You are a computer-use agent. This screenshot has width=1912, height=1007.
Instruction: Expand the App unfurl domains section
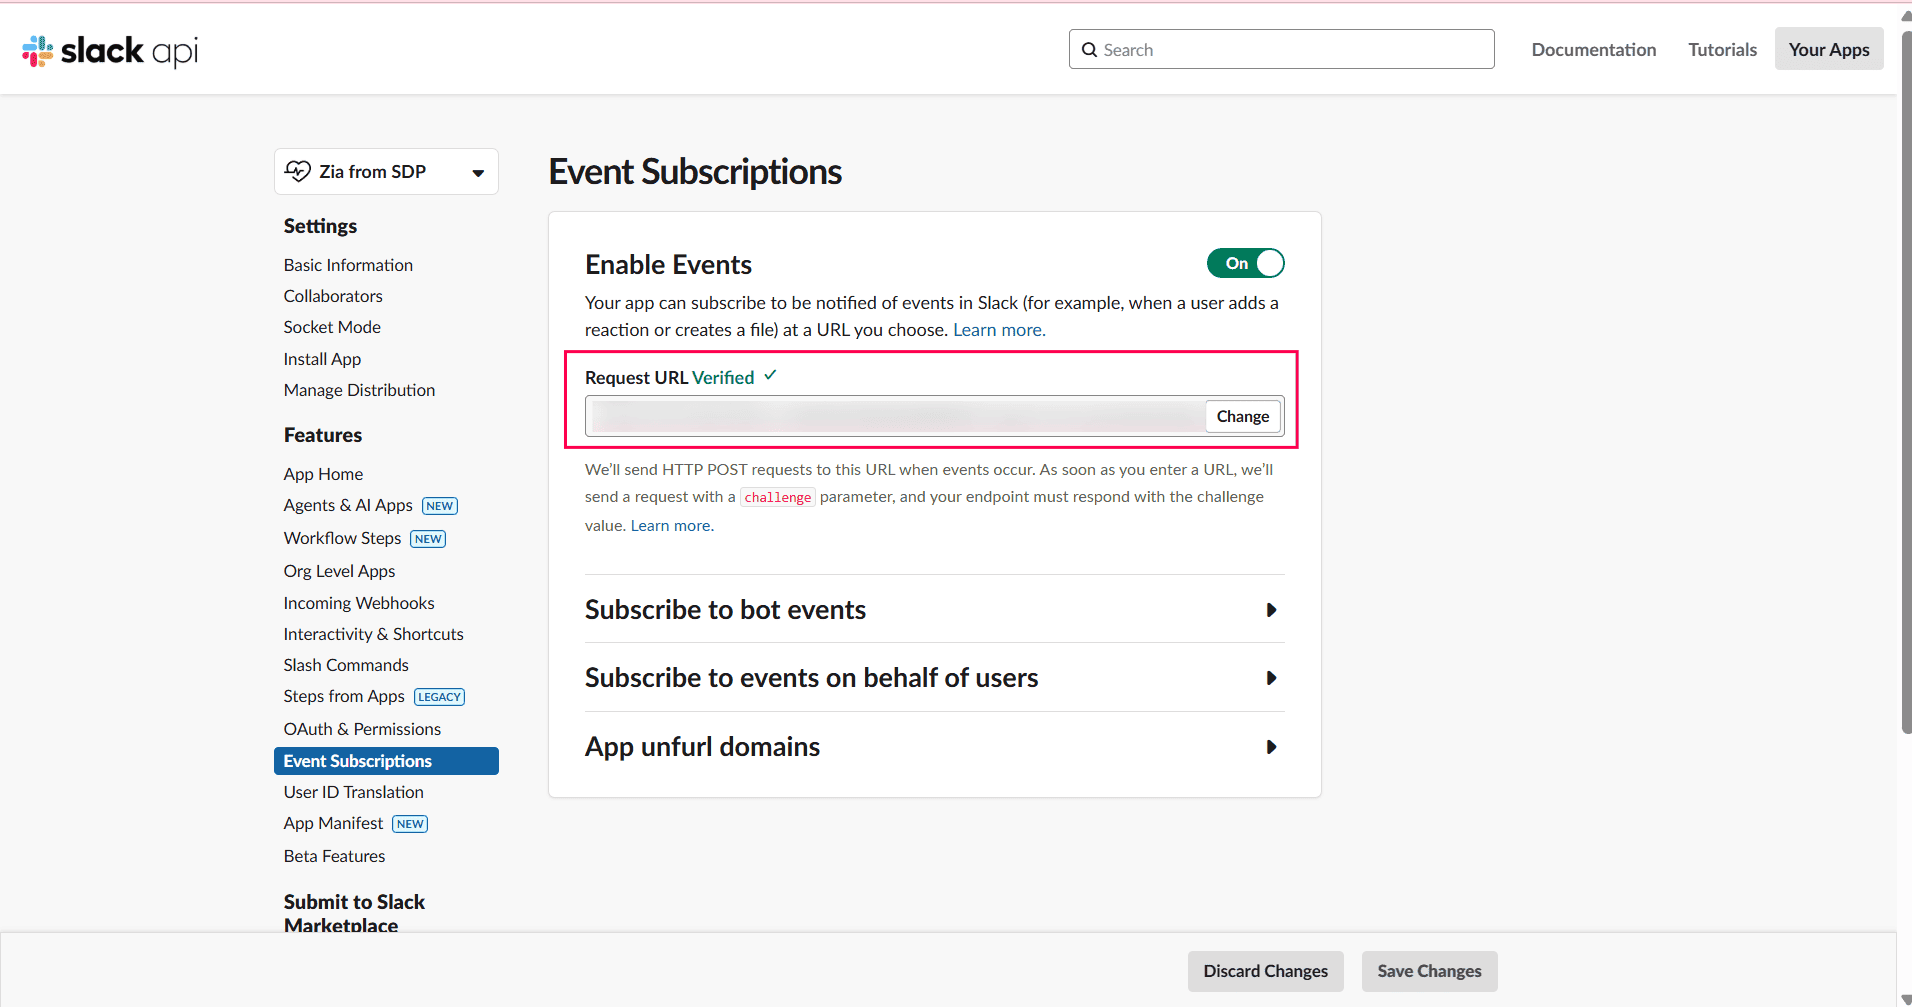tap(1271, 747)
